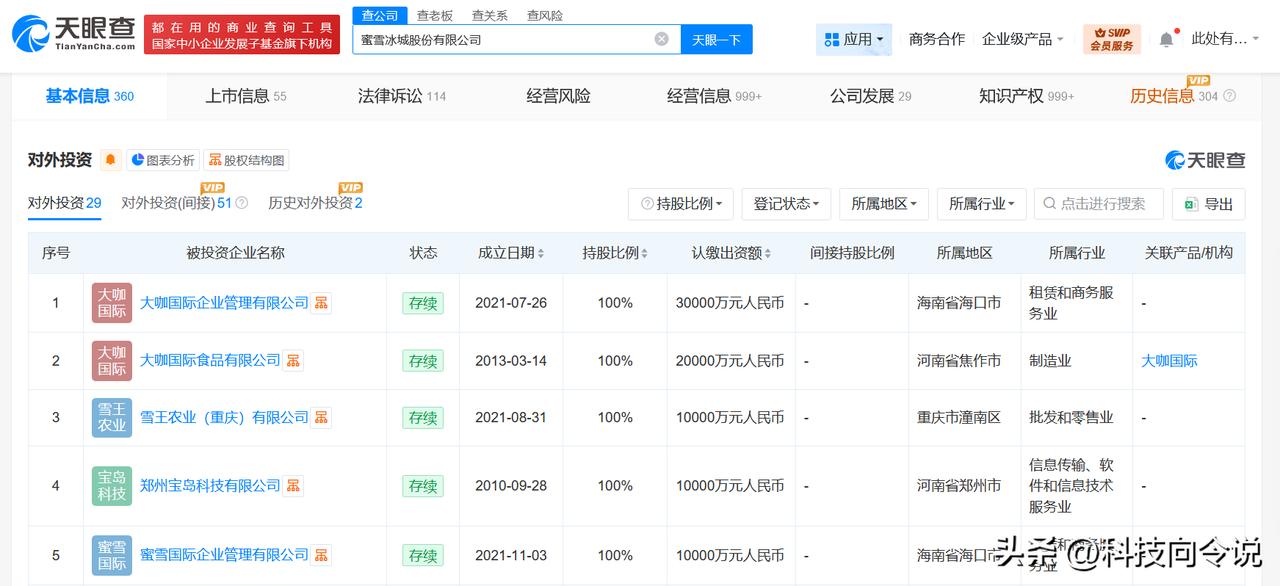
Task: Open the 历史信息 304 tab
Action: (1174, 96)
